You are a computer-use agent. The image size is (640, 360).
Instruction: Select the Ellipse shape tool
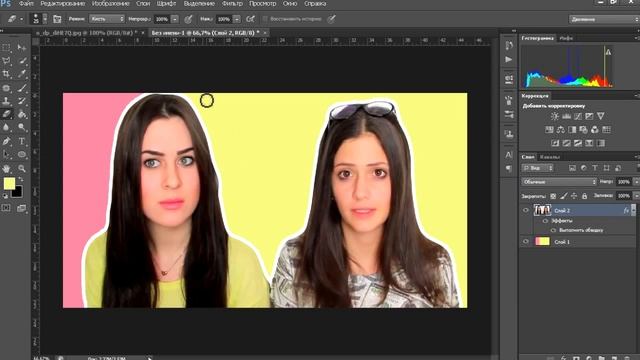(22, 154)
